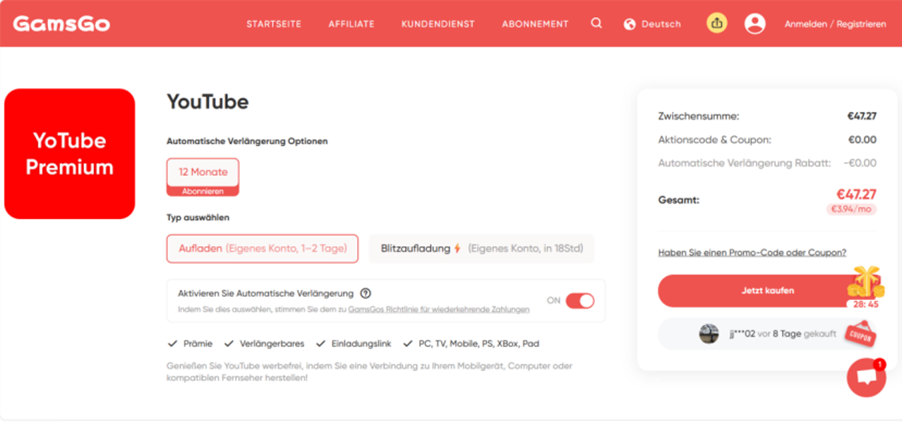Click the search magnifier icon
Screen dimensions: 902x422
coord(596,23)
